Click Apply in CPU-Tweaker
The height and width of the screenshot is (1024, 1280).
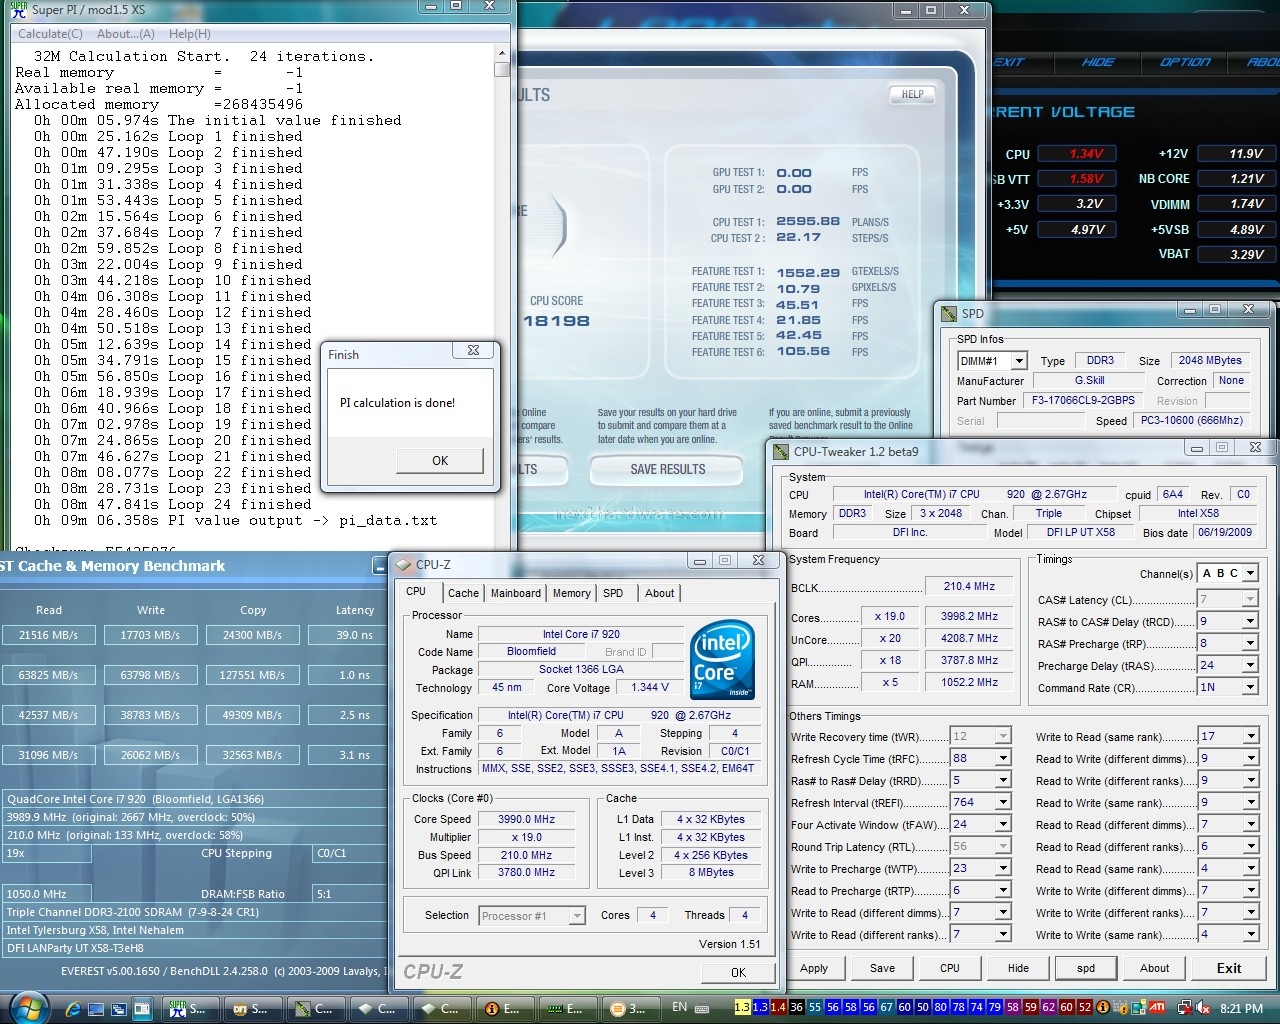point(814,968)
